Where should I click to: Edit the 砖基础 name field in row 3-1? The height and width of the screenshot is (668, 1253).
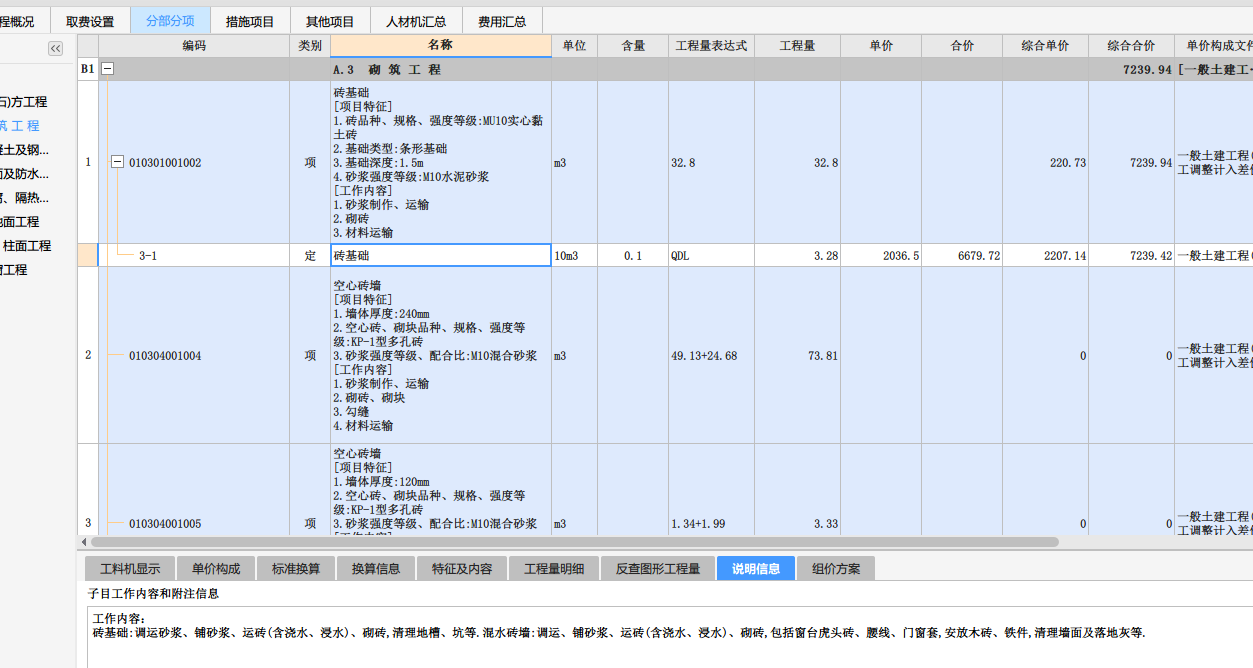[x=441, y=256]
